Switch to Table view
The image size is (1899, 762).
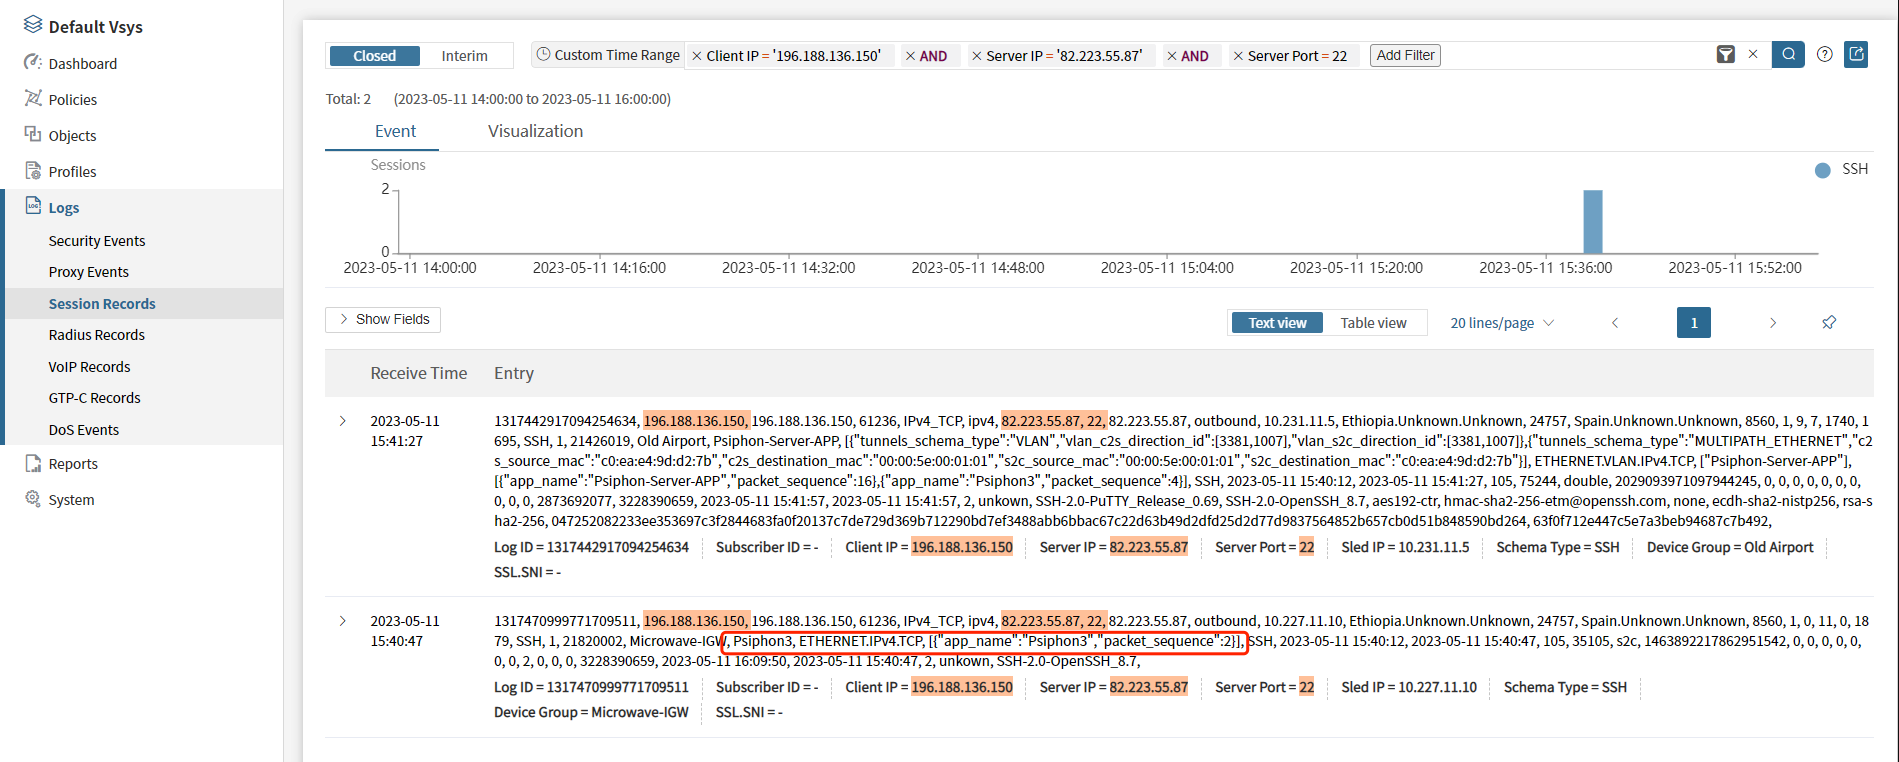[1373, 323]
